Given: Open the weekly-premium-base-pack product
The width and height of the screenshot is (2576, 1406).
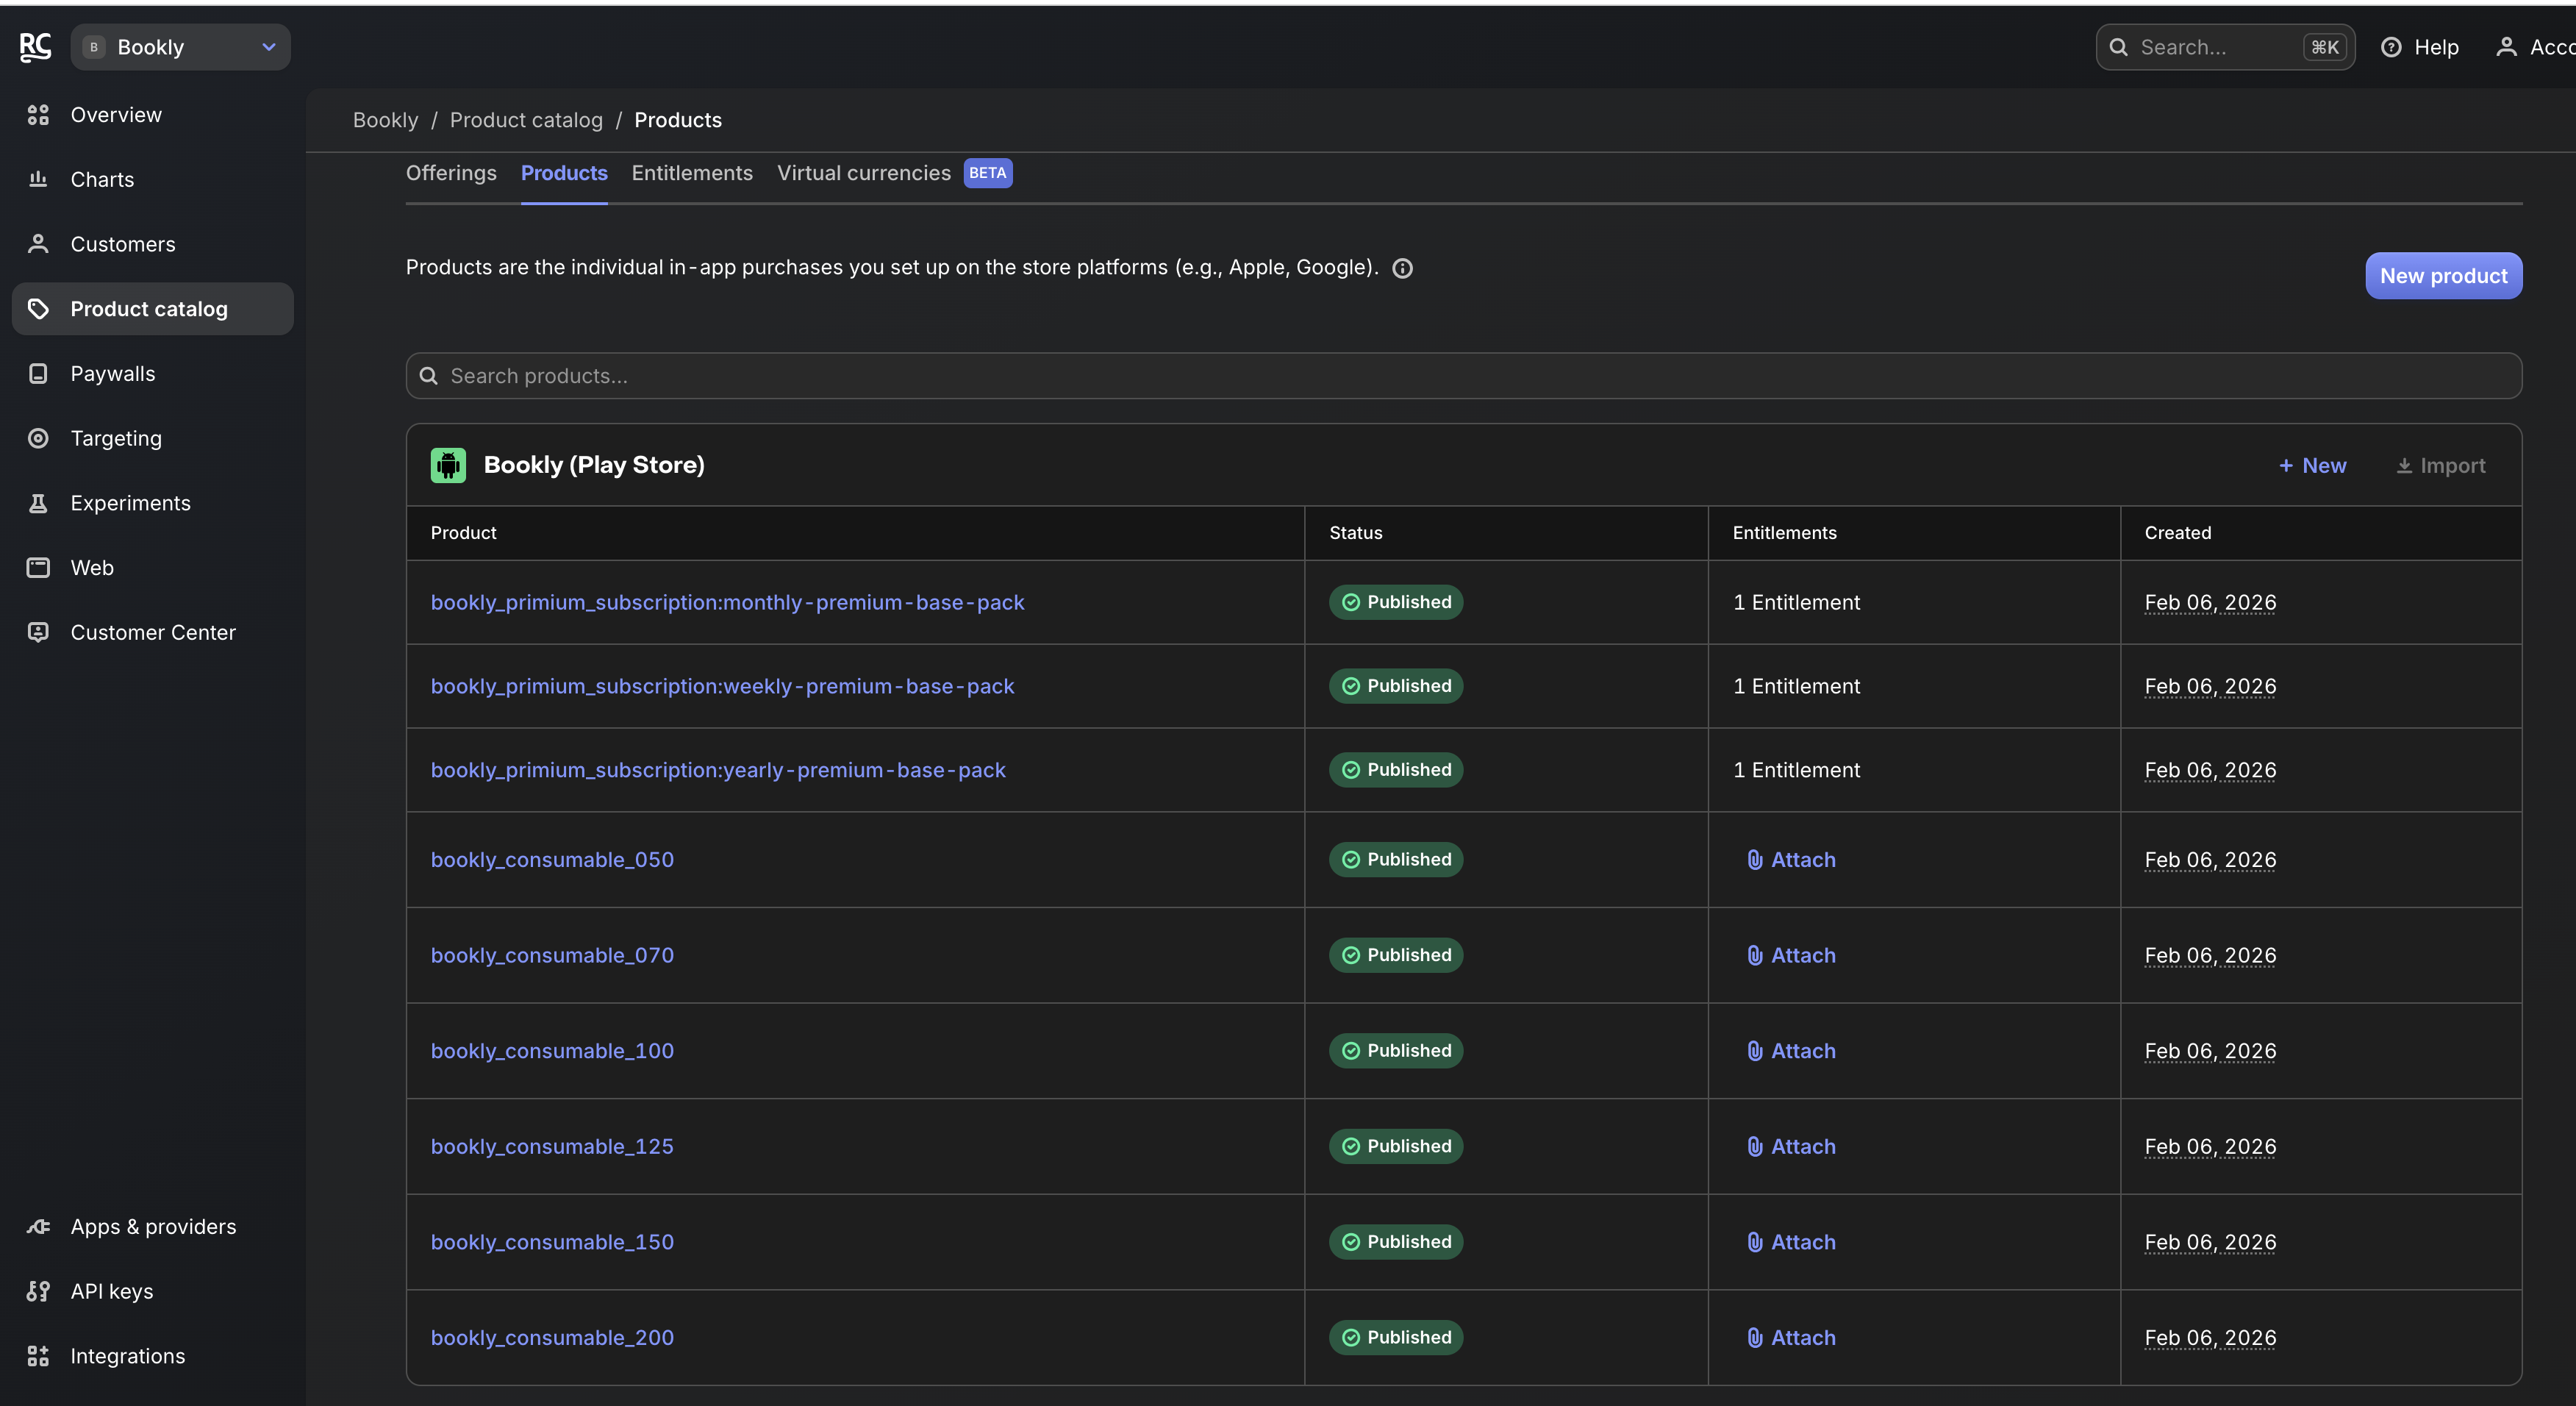Looking at the screenshot, I should click(x=723, y=686).
